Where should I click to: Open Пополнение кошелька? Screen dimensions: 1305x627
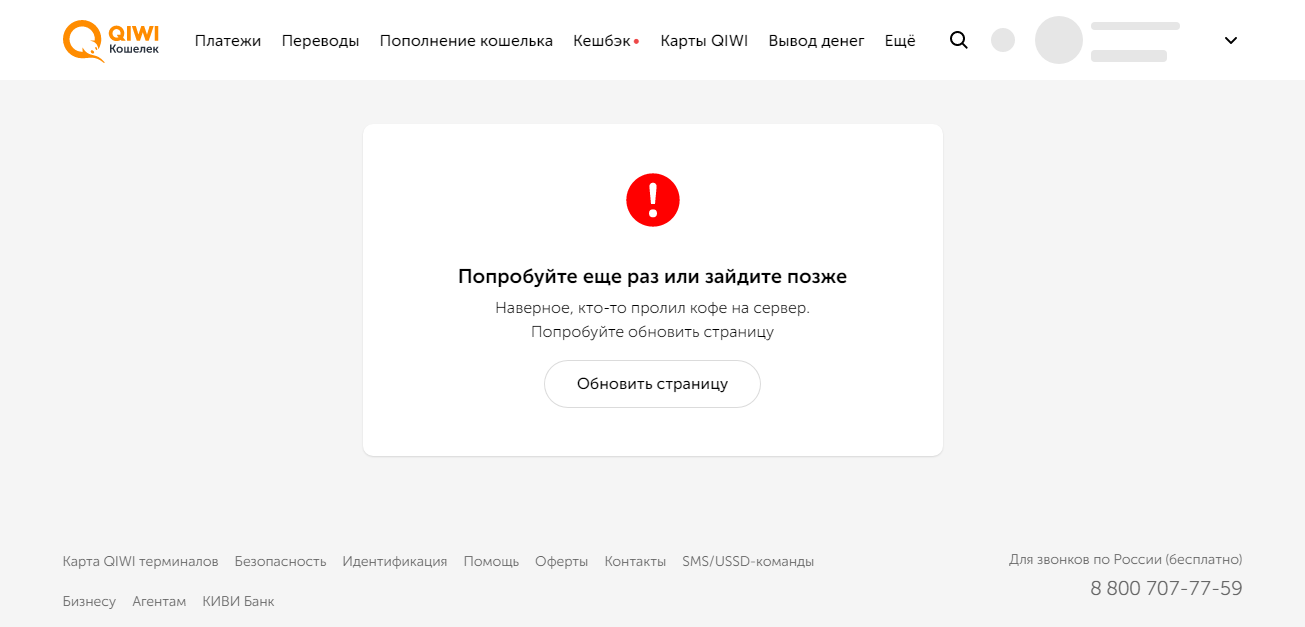click(466, 41)
